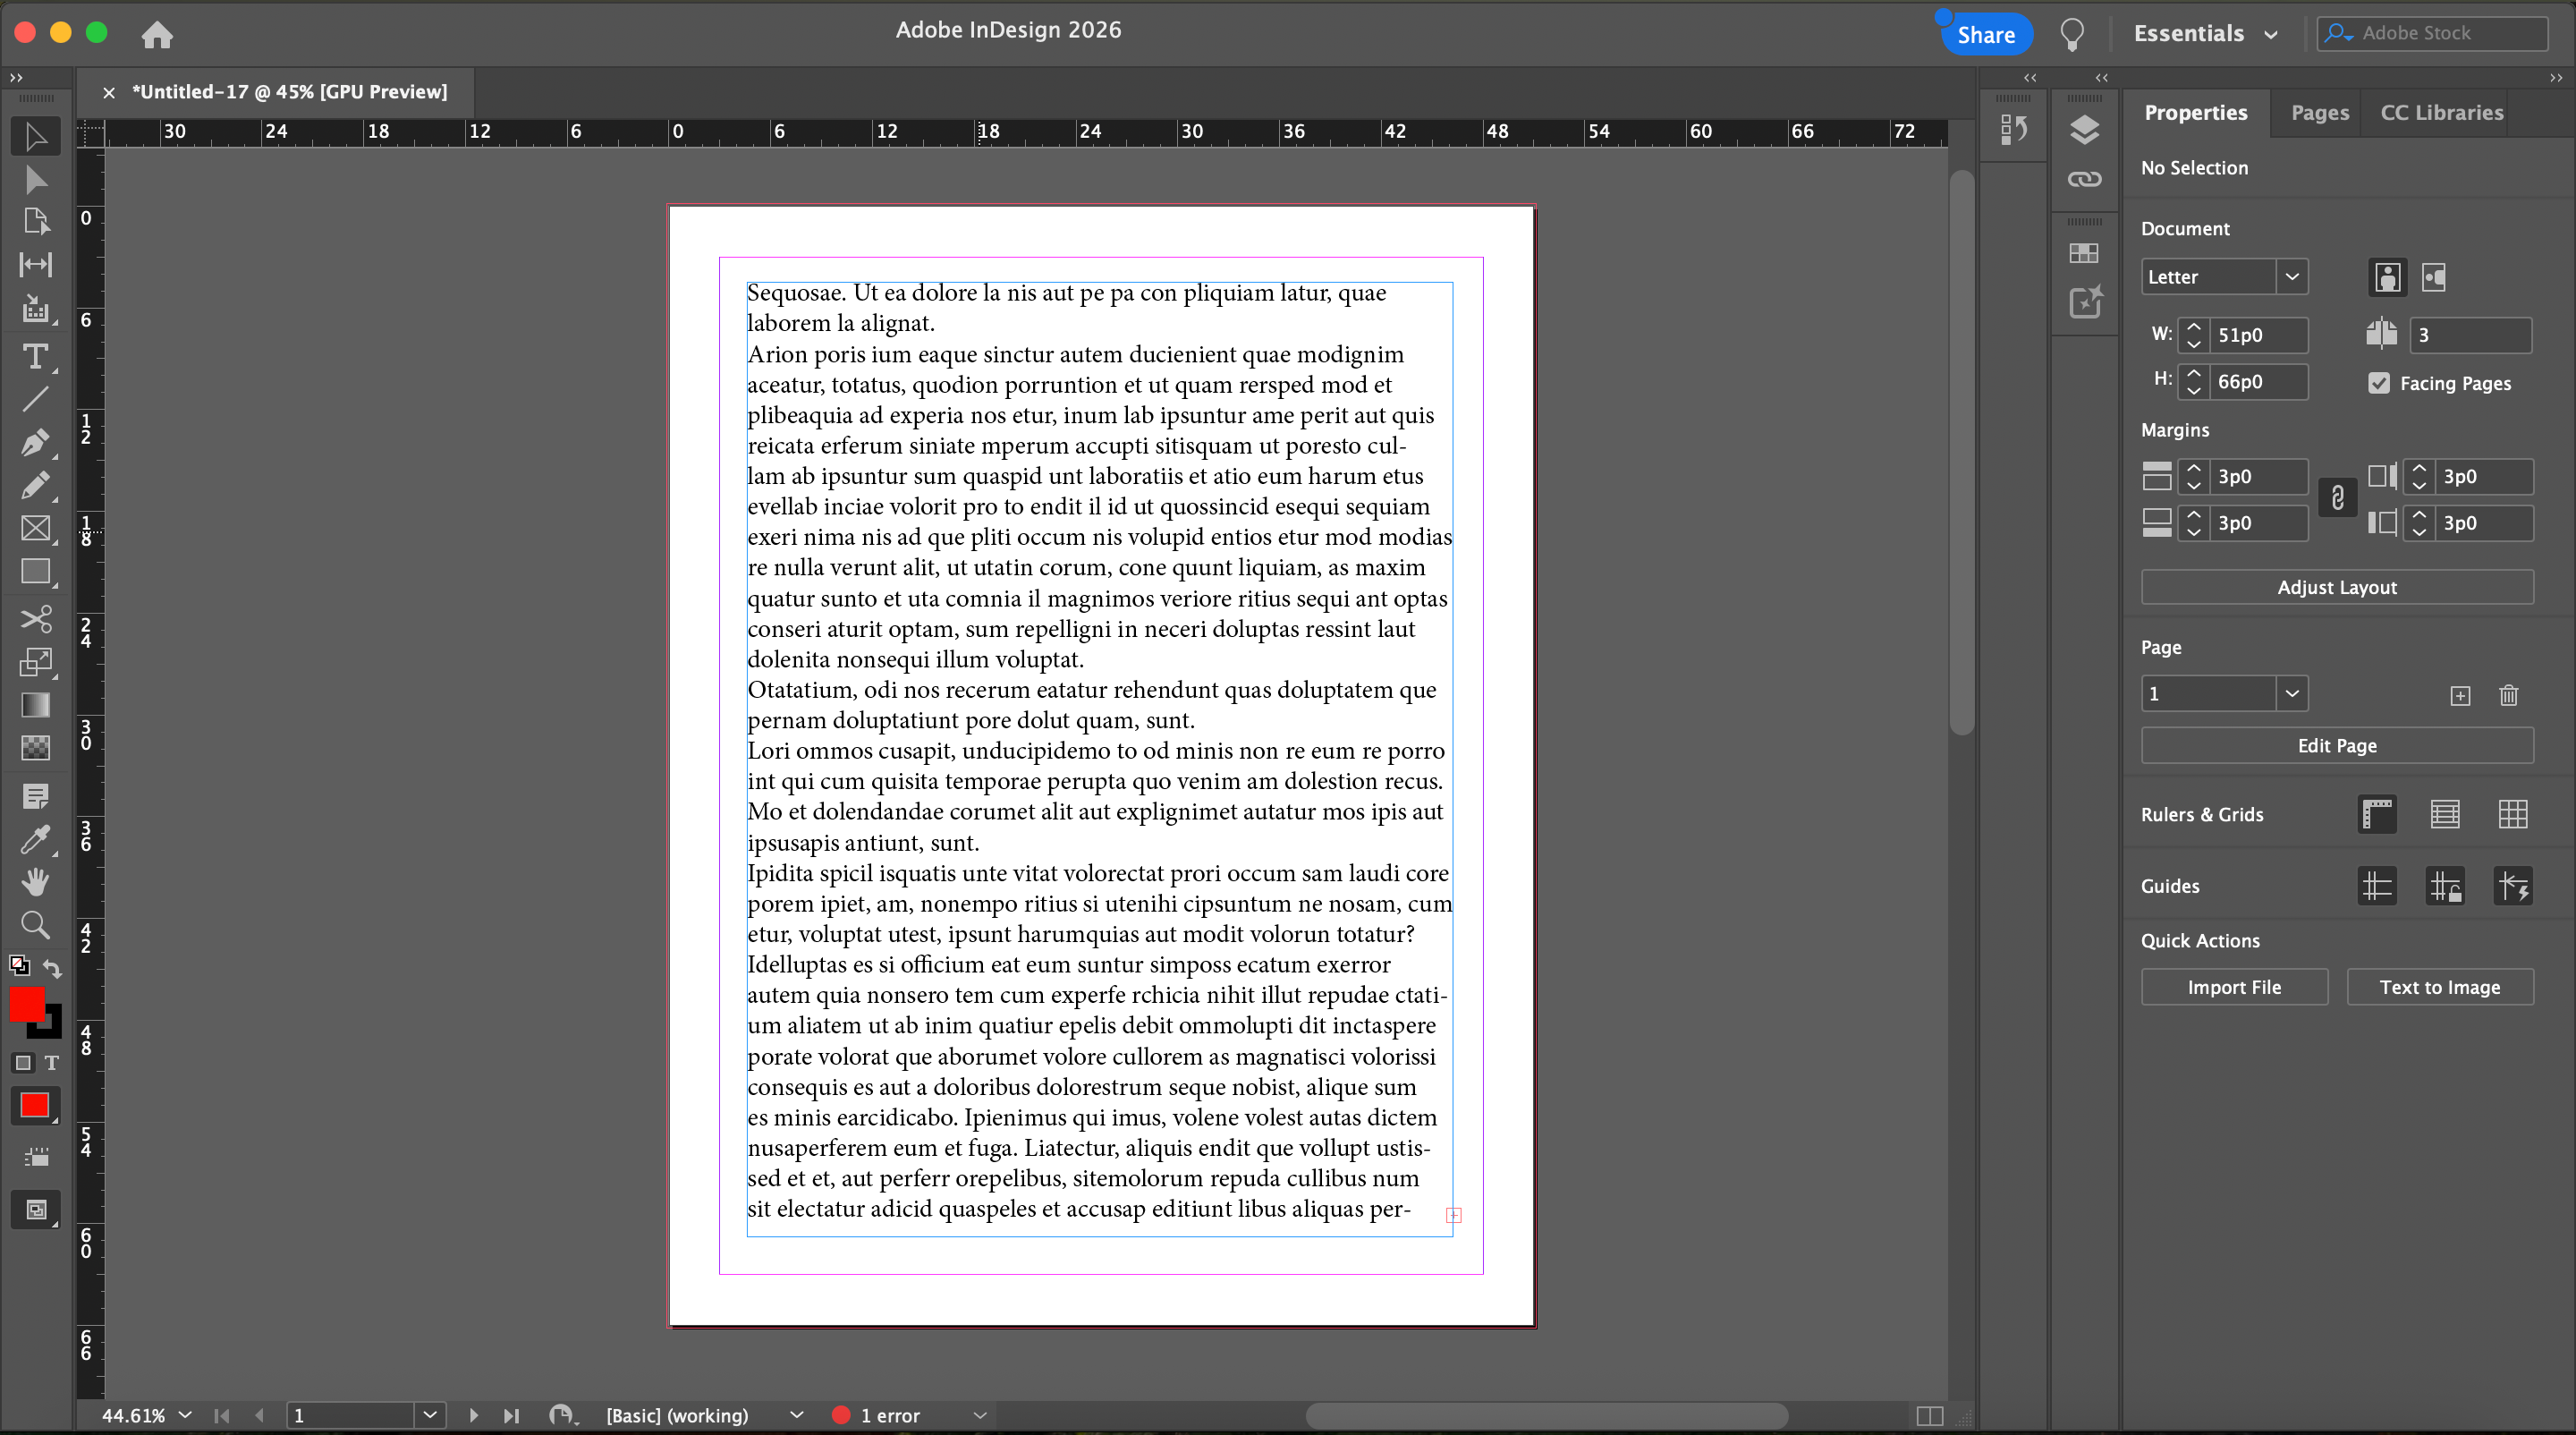Open the Letter page size dropdown
Image resolution: width=2576 pixels, height=1435 pixels.
(2291, 277)
